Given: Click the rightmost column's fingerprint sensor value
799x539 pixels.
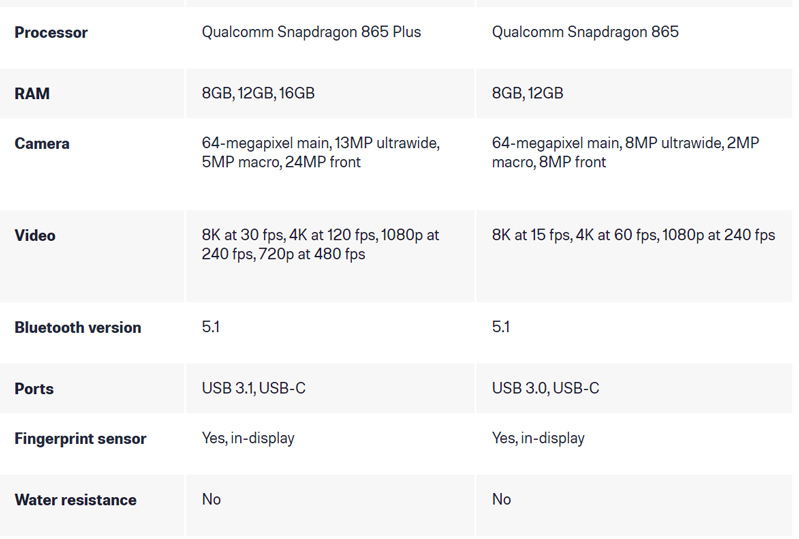Looking at the screenshot, I should pyautogui.click(x=538, y=438).
